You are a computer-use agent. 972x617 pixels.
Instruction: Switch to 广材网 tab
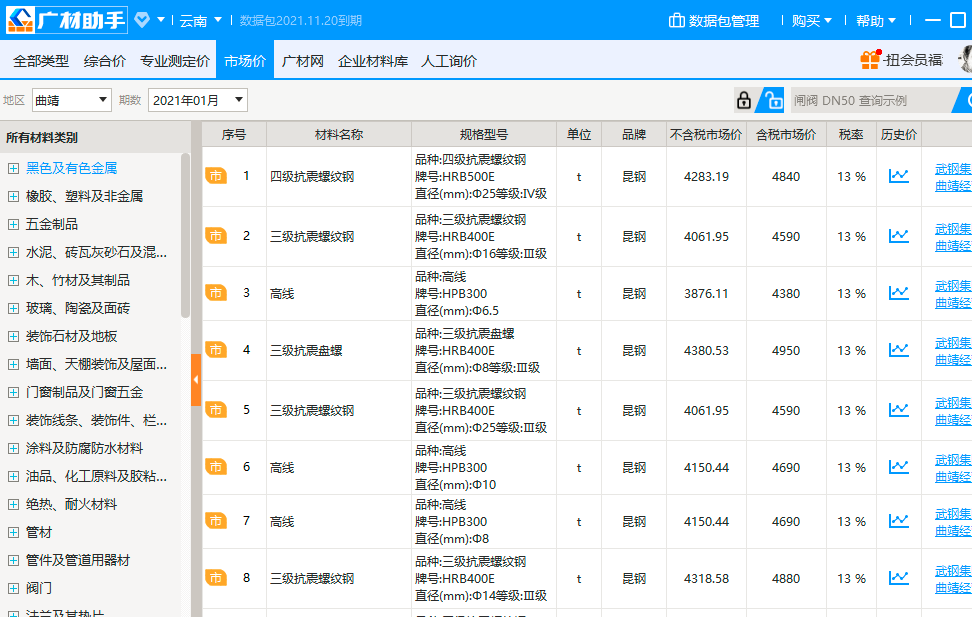click(303, 61)
